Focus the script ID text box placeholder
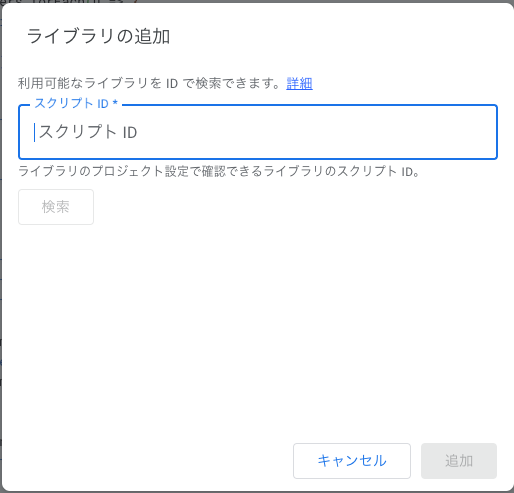 [88, 132]
